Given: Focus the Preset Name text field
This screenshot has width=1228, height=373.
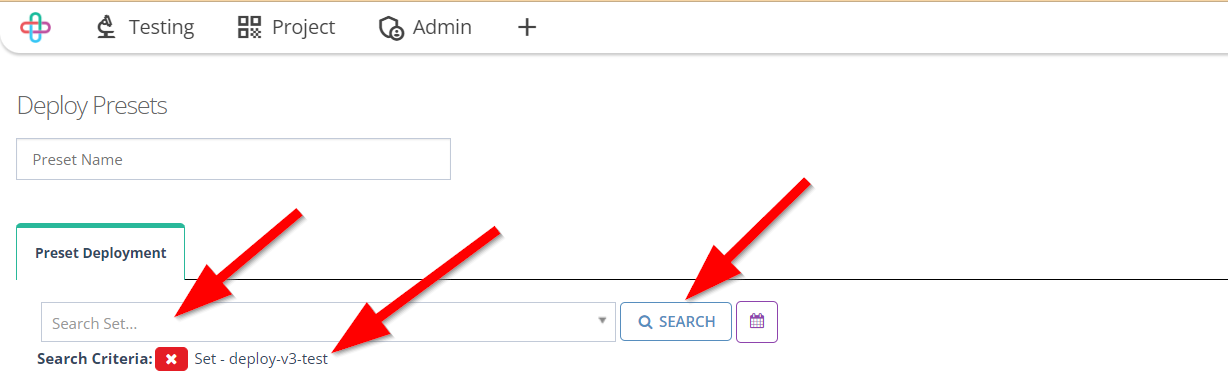Looking at the screenshot, I should (233, 159).
